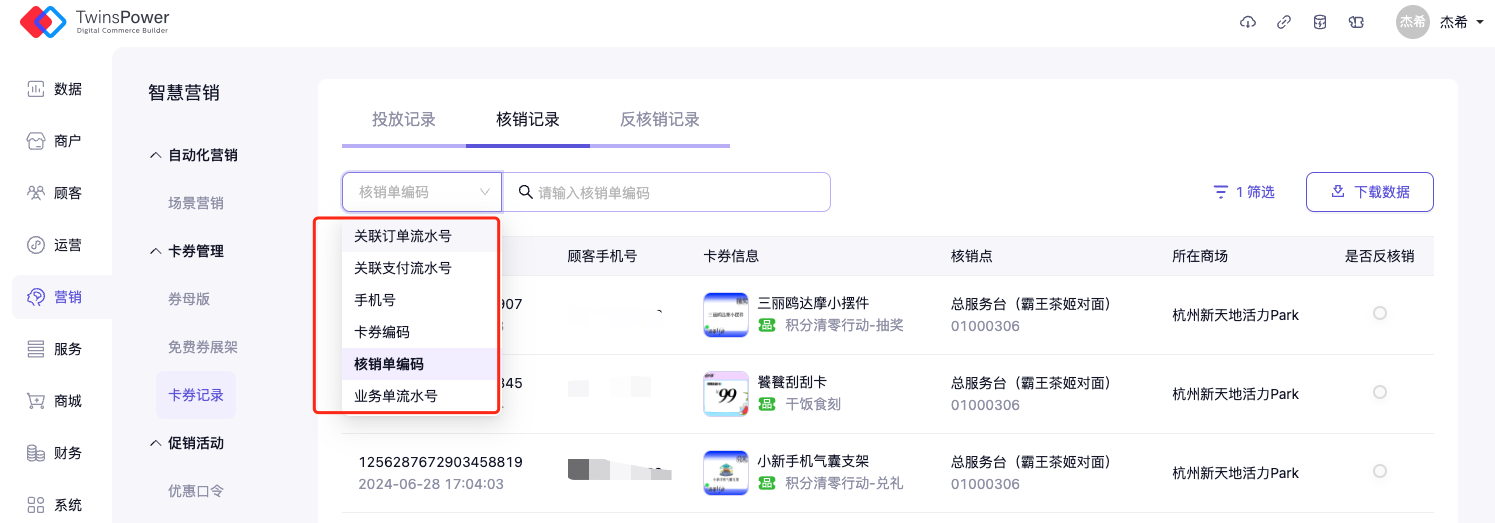This screenshot has height=523, width=1495.
Task: Open the 财务 sidebar section
Action: [x=55, y=453]
